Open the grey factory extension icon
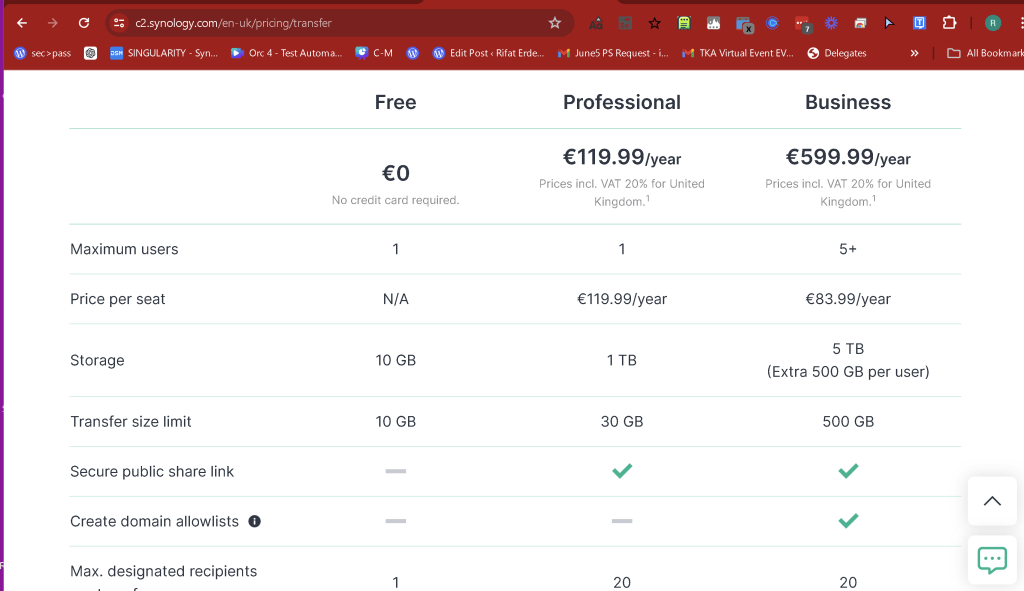The width and height of the screenshot is (1024, 591). pos(713,24)
